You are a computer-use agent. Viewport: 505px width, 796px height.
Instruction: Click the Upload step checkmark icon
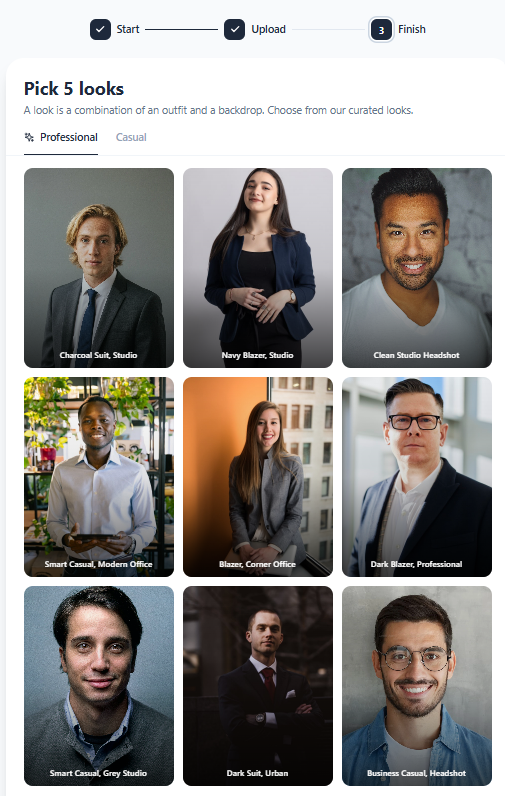coord(234,29)
